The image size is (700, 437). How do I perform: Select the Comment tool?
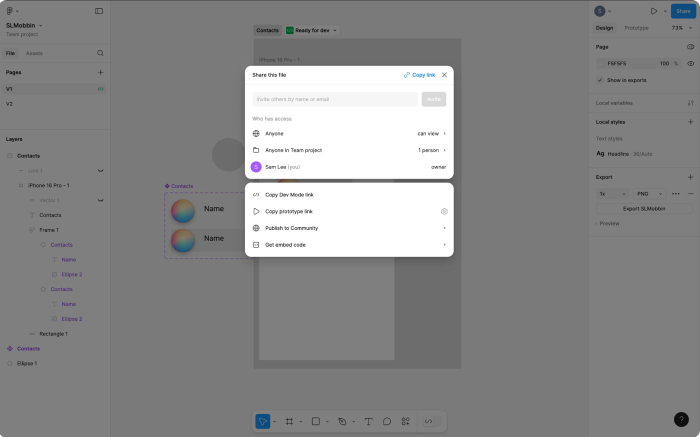coord(387,421)
